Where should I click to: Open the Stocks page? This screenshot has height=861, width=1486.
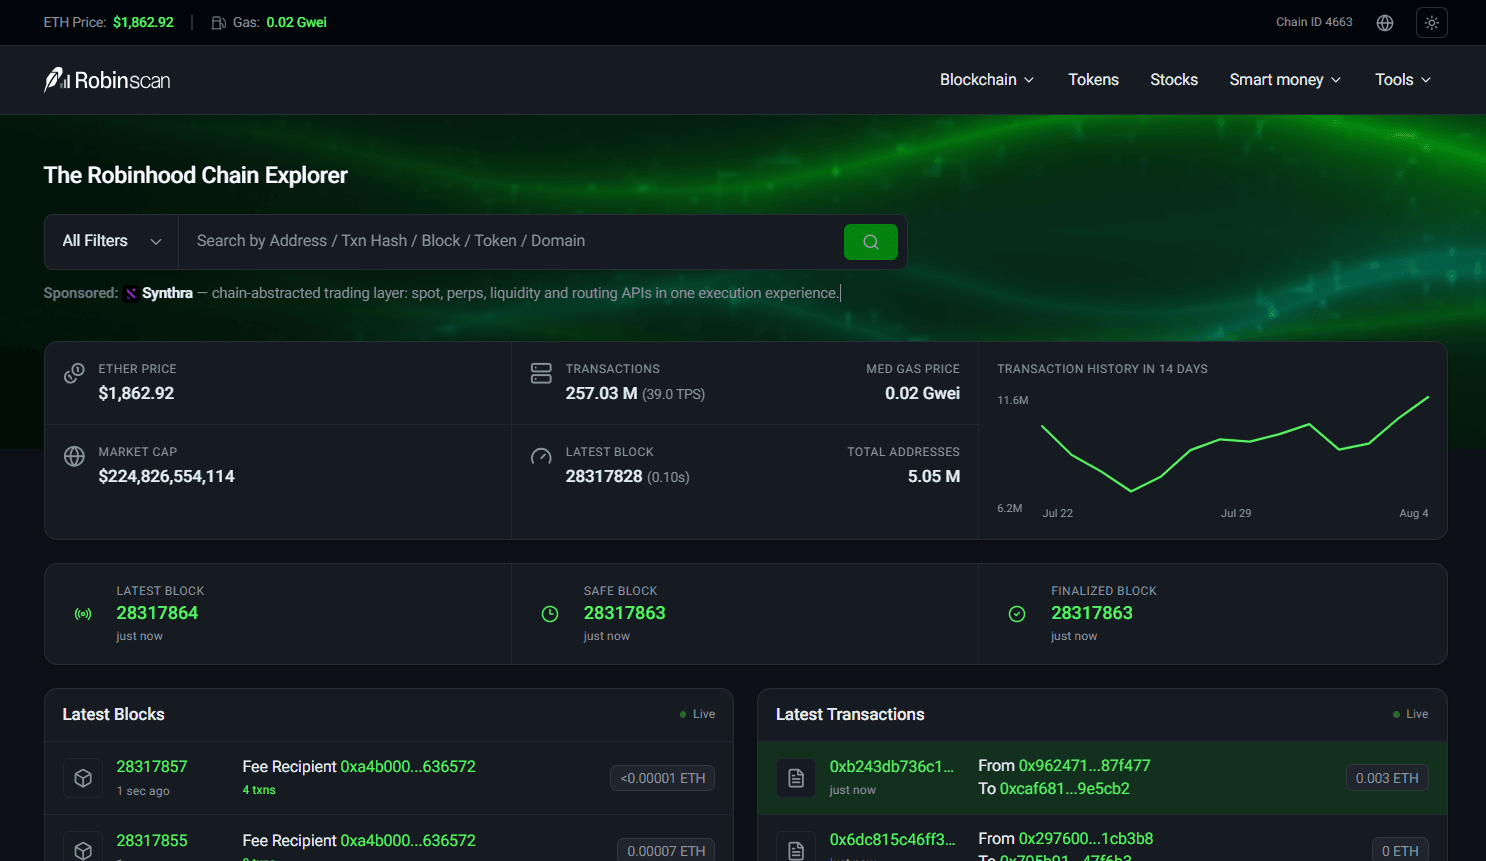click(x=1174, y=80)
